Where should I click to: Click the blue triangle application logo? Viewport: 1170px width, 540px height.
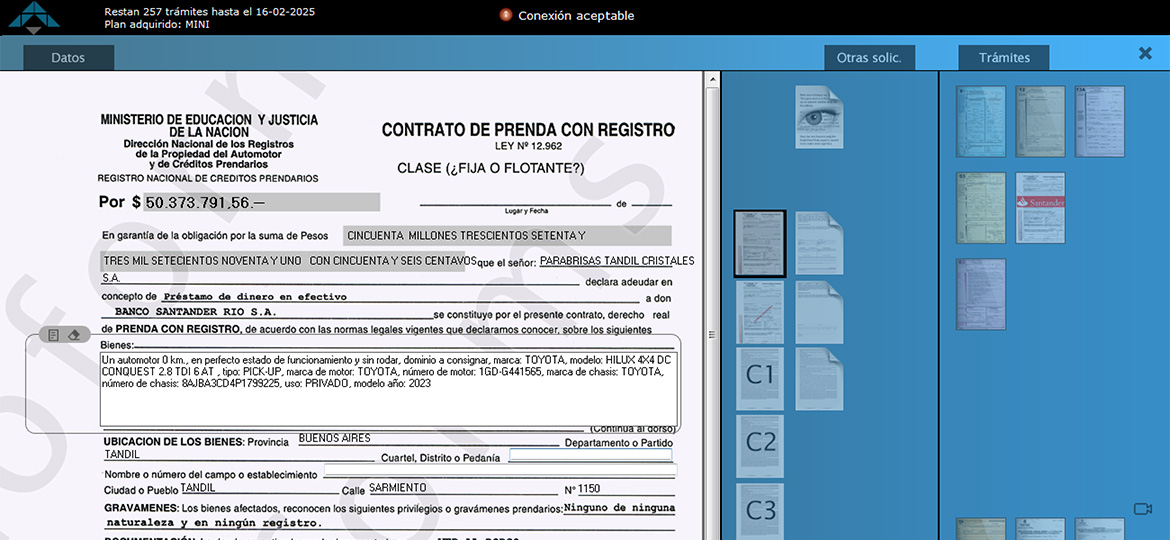(34, 16)
